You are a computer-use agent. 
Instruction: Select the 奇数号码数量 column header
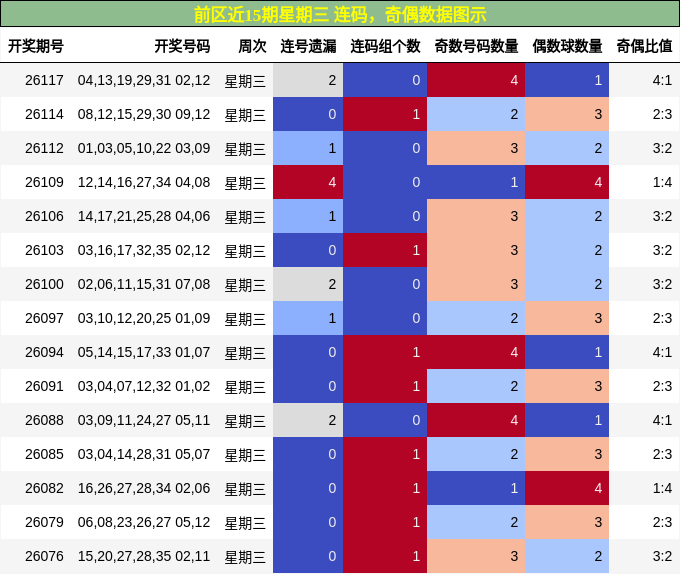click(476, 46)
